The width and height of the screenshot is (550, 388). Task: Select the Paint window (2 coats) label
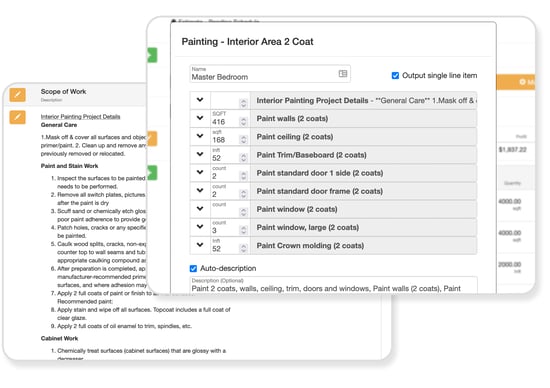(297, 209)
